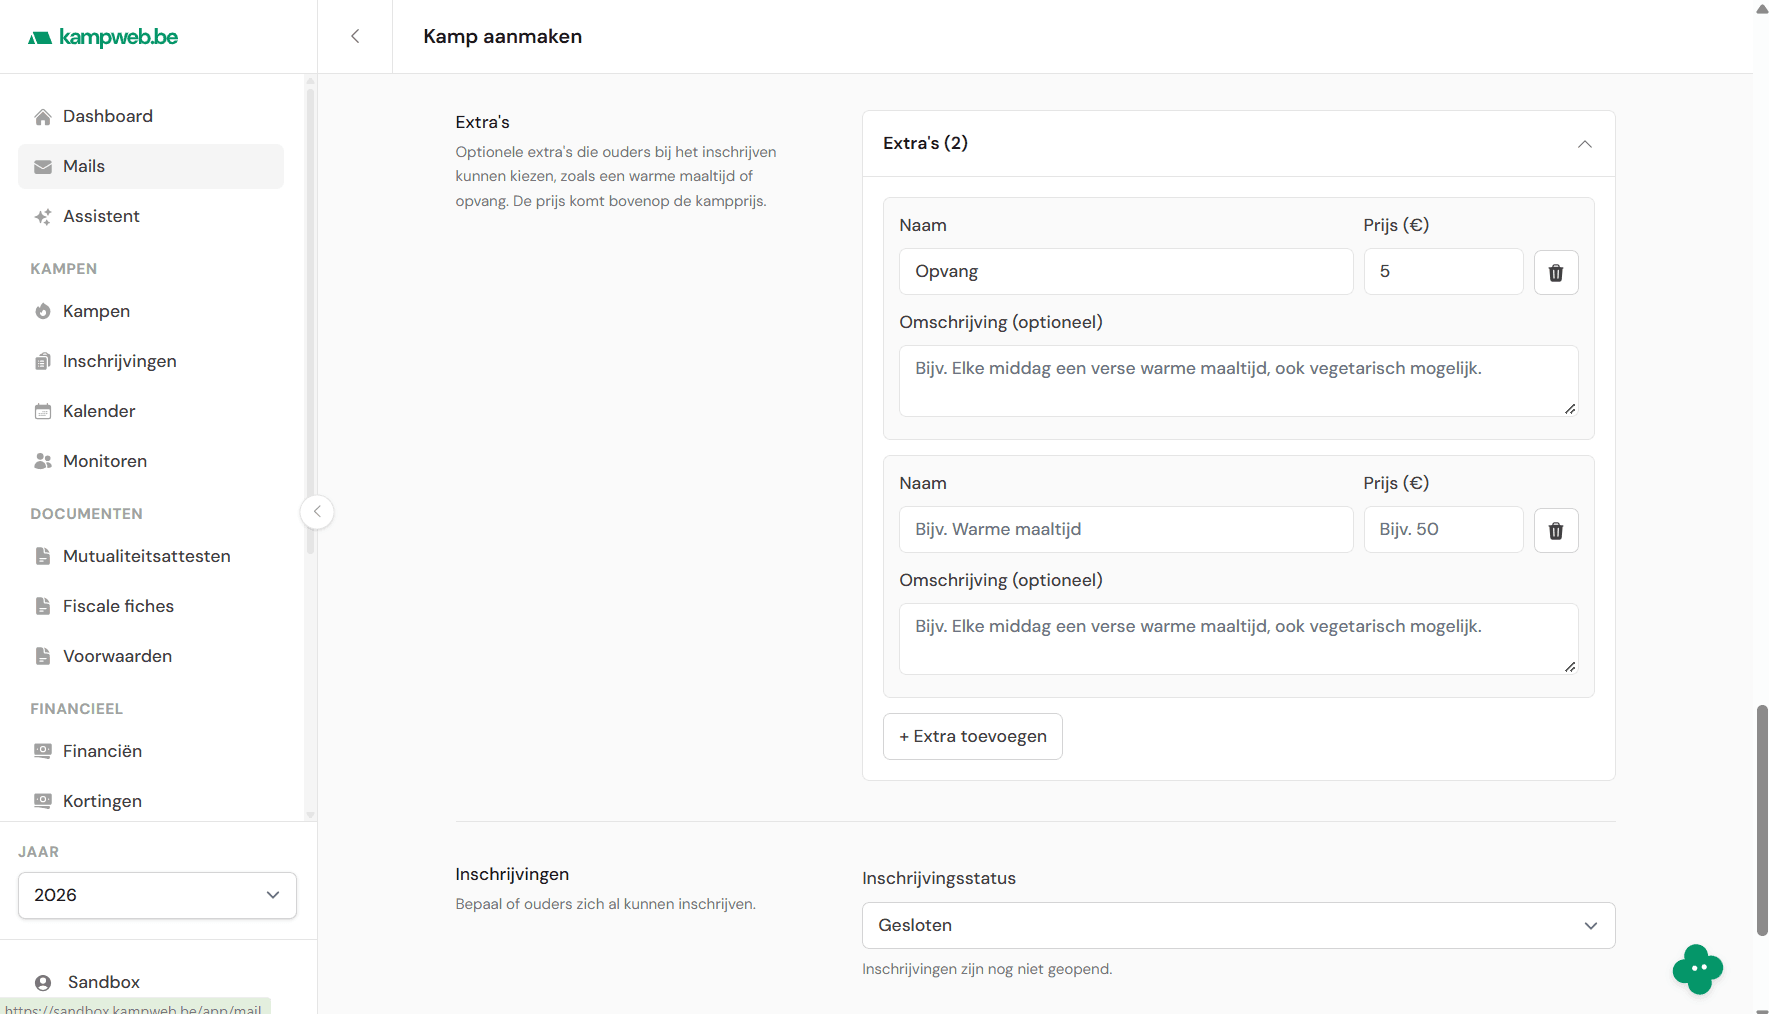Click the Fiscale fiches document icon
This screenshot has width=1769, height=1014.
43,607
